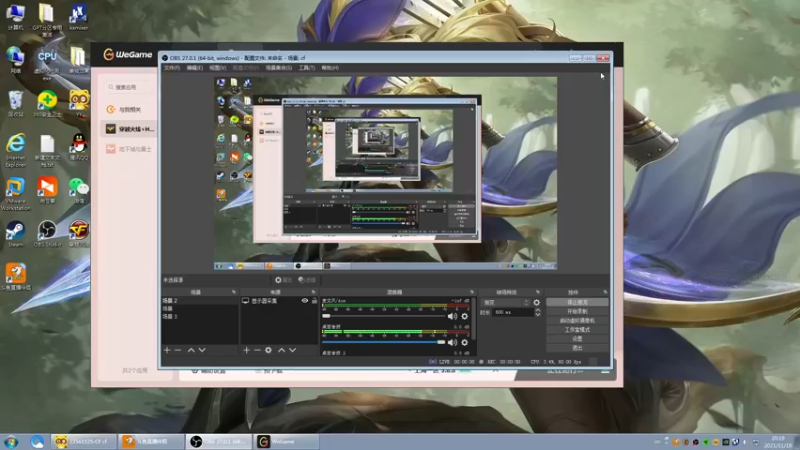This screenshot has width=800, height=450.
Task: Open scene transition settings gear
Action: tap(536, 303)
